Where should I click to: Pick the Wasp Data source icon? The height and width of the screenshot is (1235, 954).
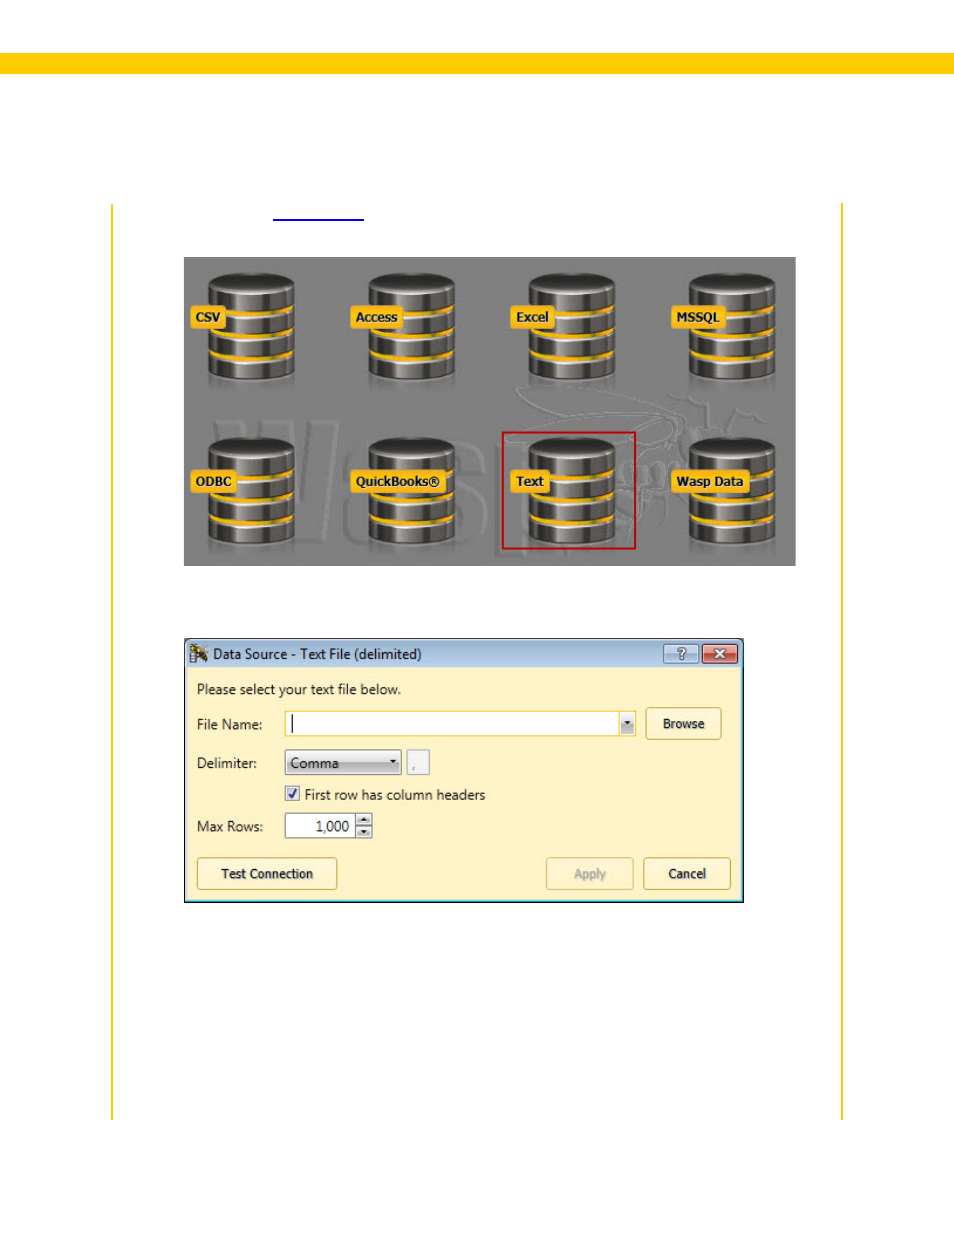coord(724,490)
